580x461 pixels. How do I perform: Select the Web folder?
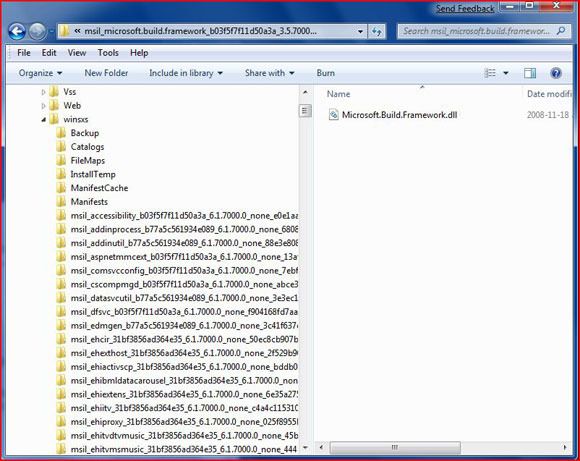coord(72,106)
